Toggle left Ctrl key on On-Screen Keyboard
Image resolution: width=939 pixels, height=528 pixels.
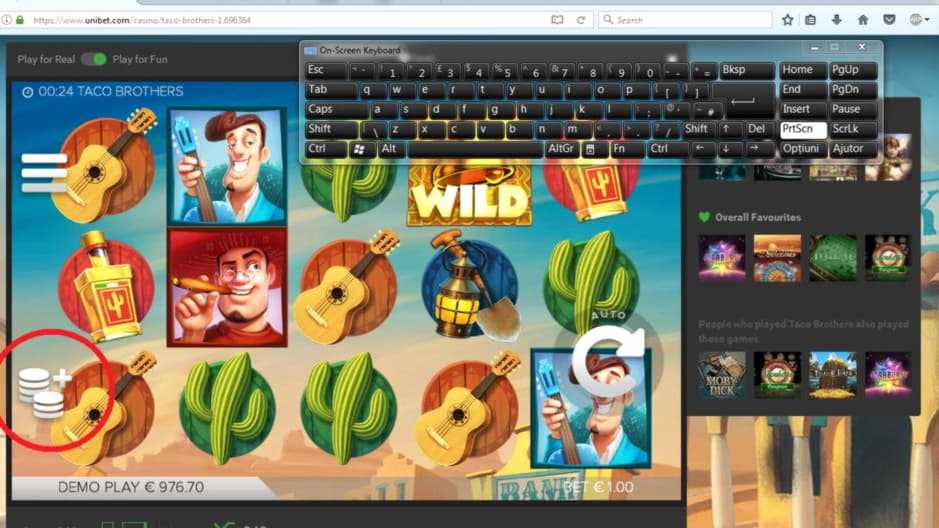coord(325,150)
